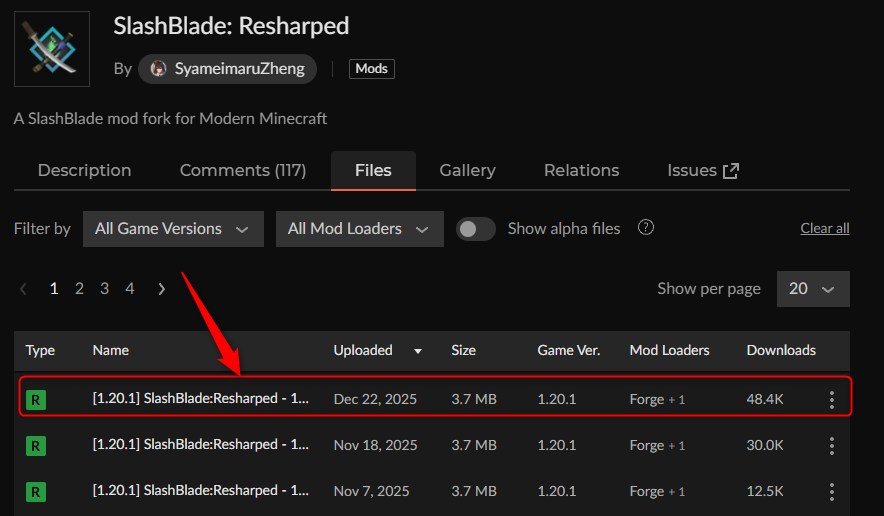The height and width of the screenshot is (516, 884).
Task: Open the Gallery tab
Action: pos(467,170)
